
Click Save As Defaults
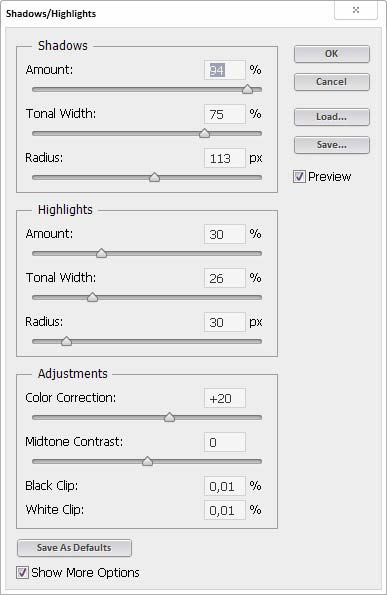[x=74, y=548]
